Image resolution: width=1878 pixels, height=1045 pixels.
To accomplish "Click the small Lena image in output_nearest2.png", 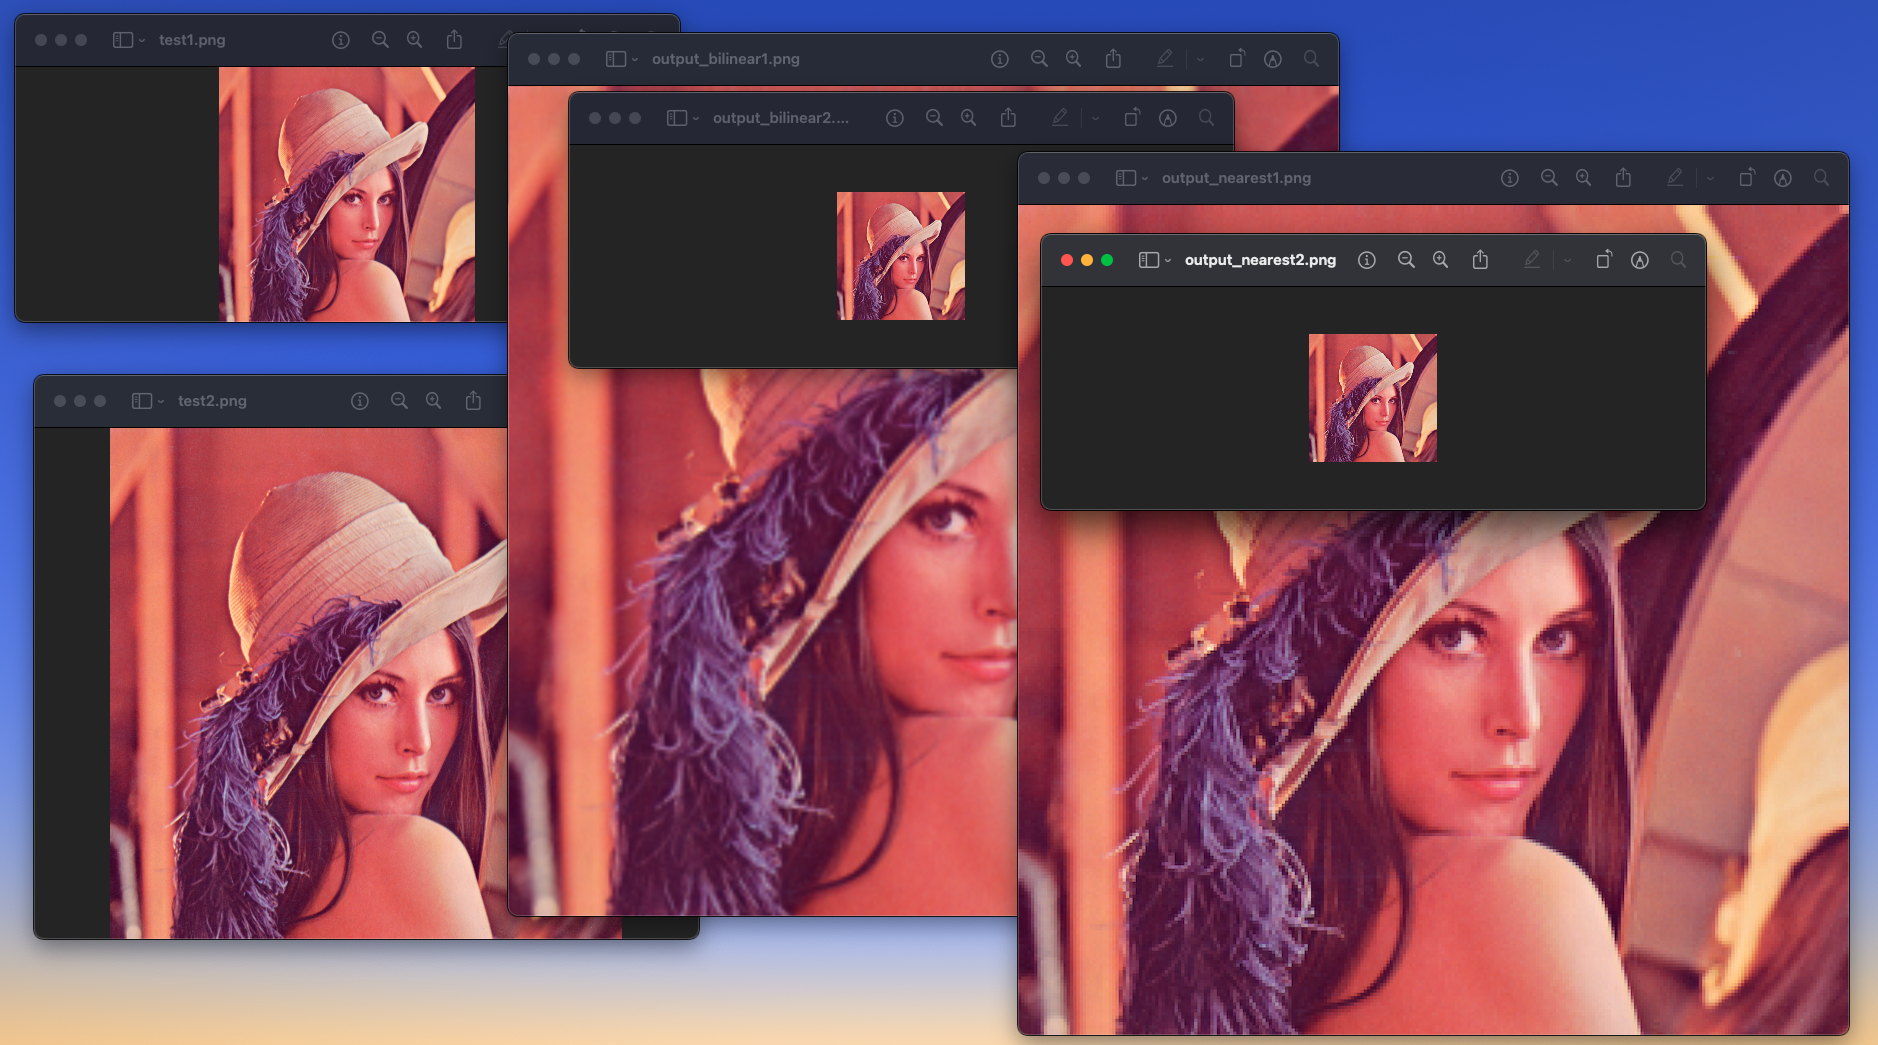I will click(x=1373, y=398).
